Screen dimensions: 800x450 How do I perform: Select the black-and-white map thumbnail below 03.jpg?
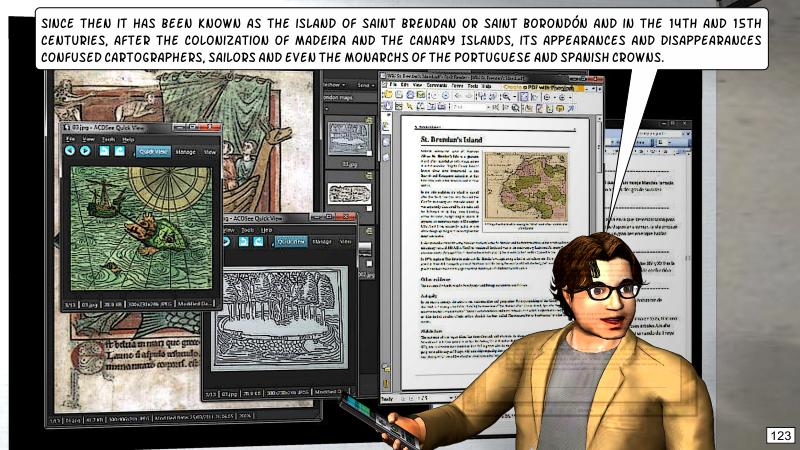click(x=349, y=194)
